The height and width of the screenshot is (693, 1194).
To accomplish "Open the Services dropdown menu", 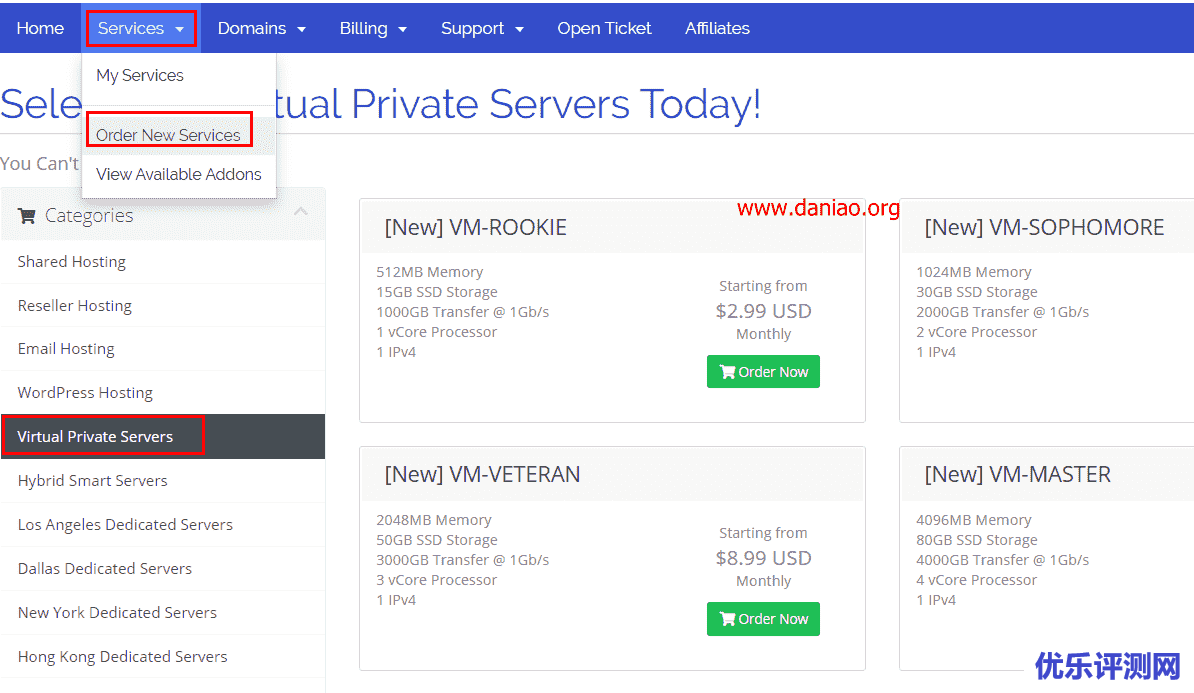I will [x=140, y=28].
